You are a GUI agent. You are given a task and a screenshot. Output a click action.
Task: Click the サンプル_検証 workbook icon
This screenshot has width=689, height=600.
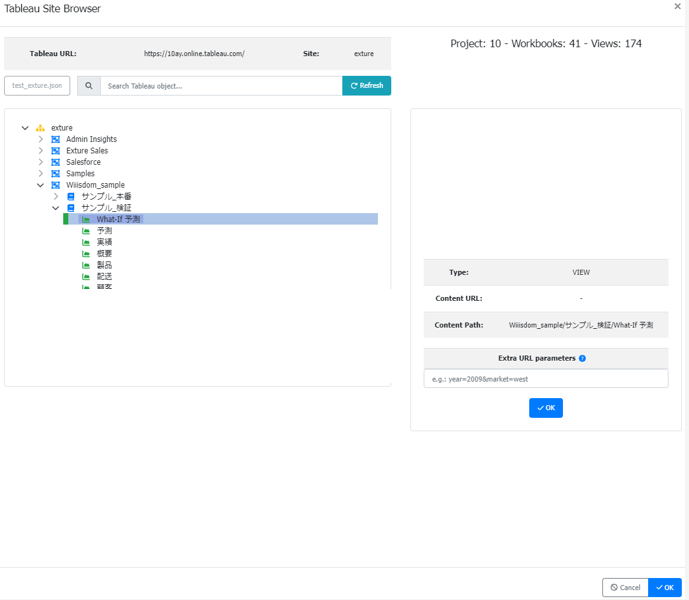pos(71,208)
